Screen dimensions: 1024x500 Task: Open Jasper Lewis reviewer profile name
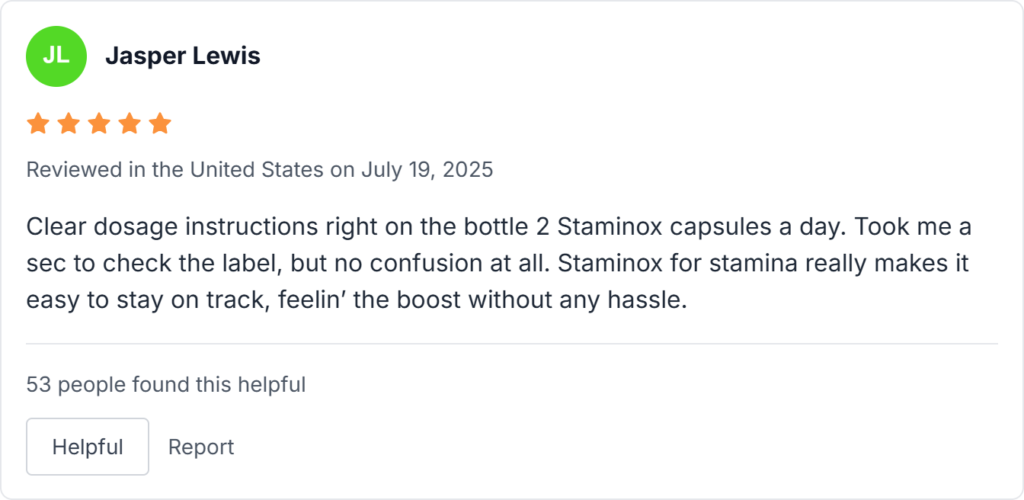(182, 56)
